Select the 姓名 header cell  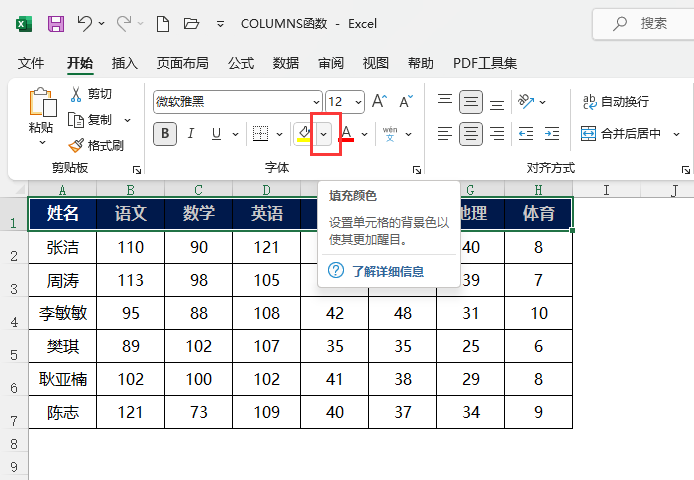point(62,213)
